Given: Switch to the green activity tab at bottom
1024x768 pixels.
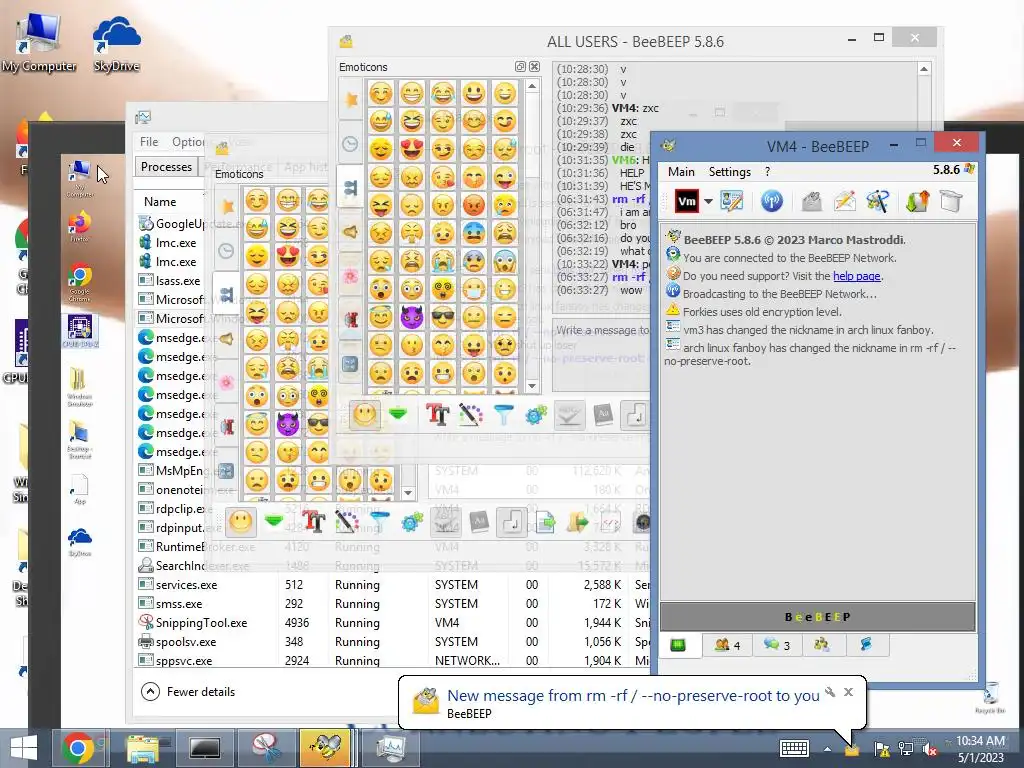Looking at the screenshot, I should coord(678,645).
